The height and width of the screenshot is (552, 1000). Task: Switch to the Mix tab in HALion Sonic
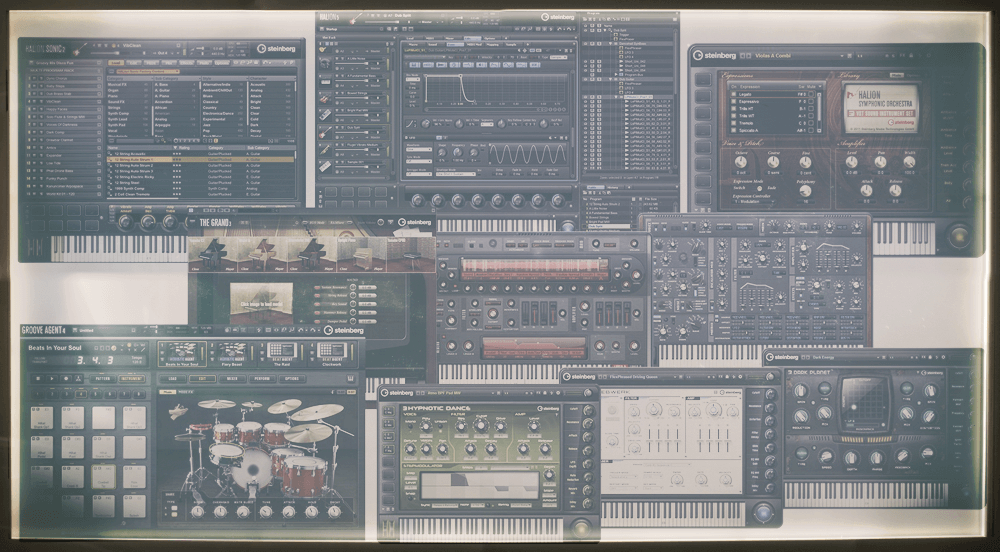click(x=169, y=63)
